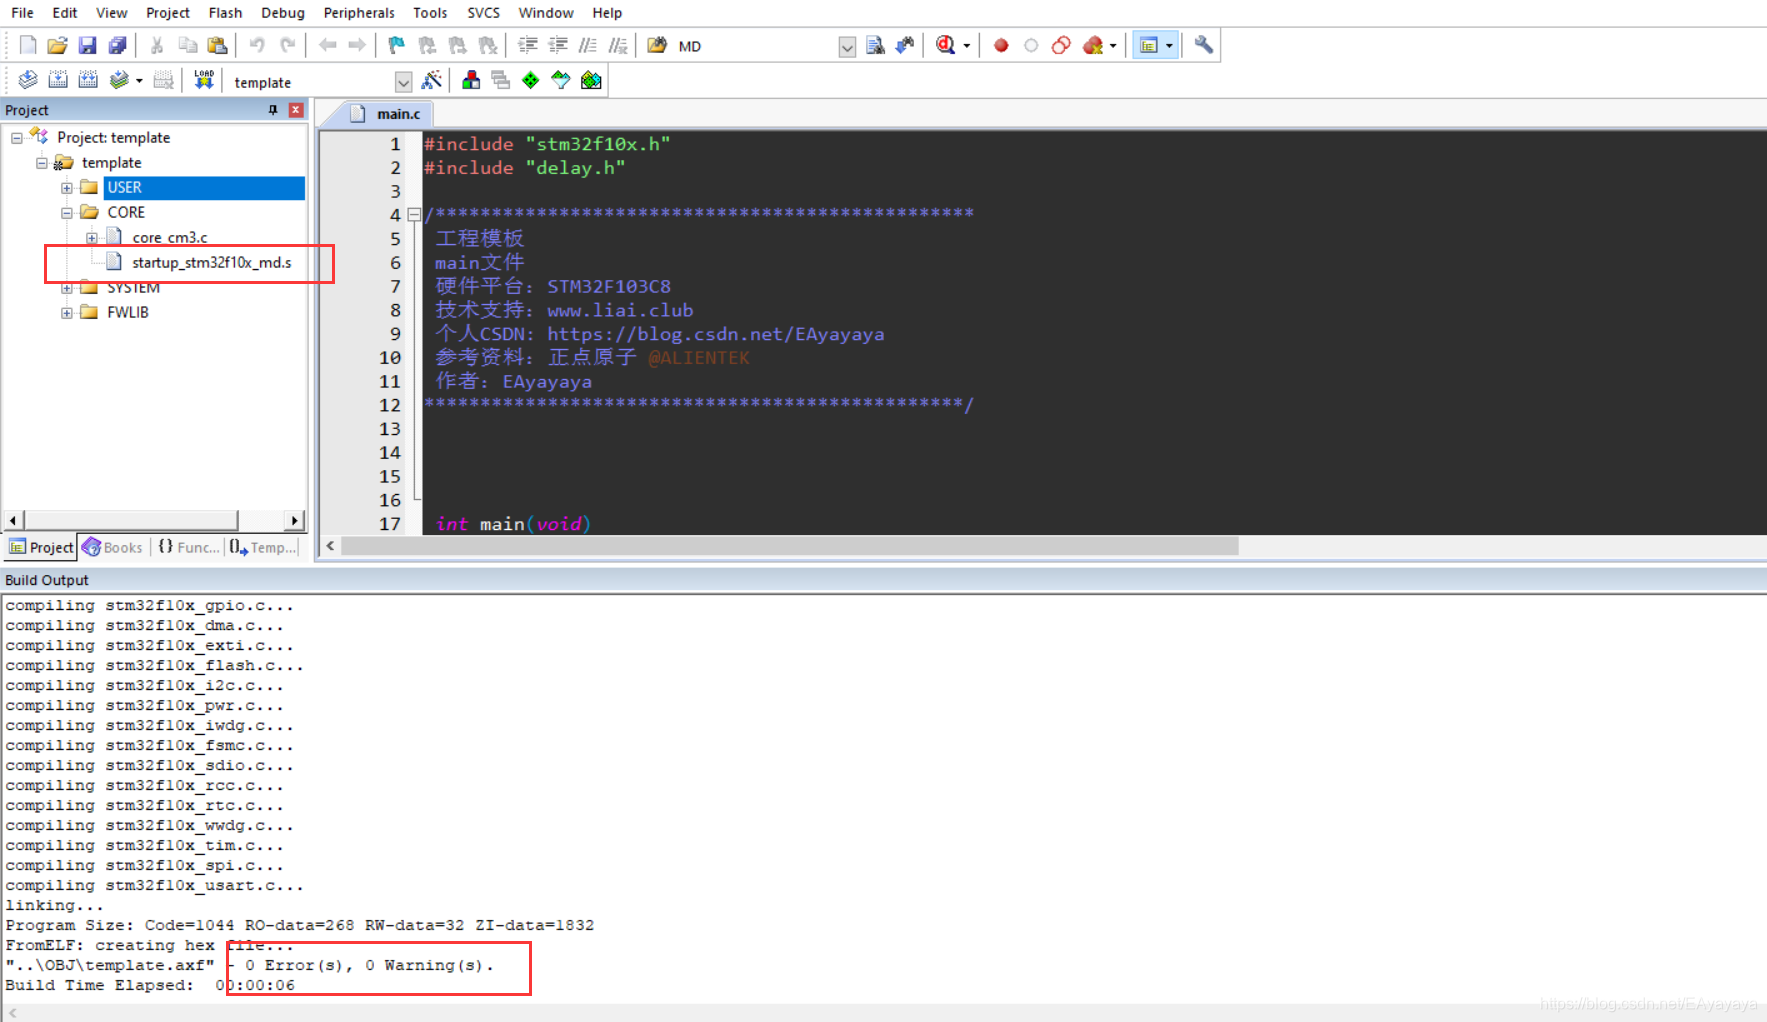
Task: Switch to the Temp... panel tab
Action: 263,548
